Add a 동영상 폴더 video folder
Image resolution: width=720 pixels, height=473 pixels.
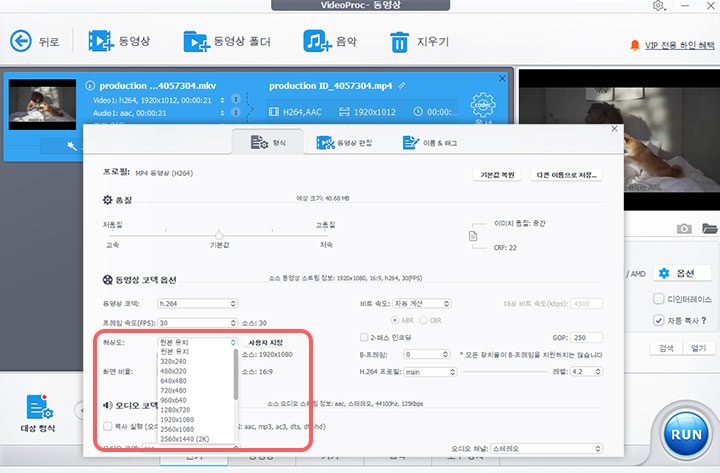(x=197, y=42)
